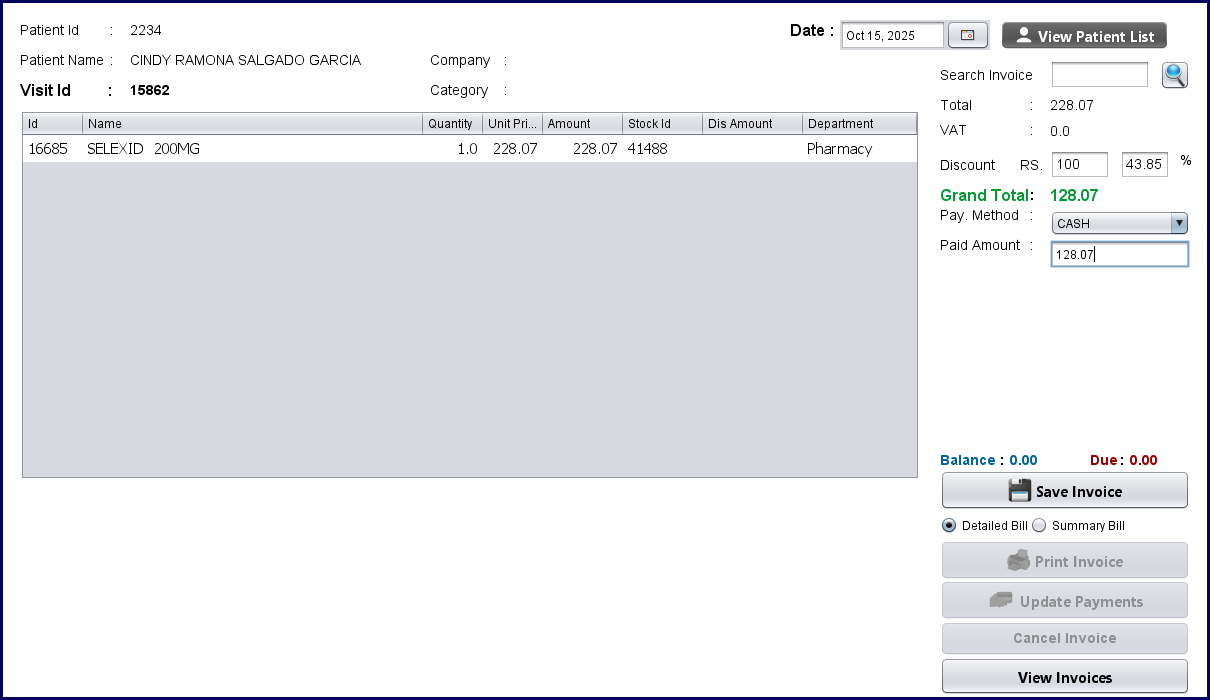This screenshot has width=1210, height=700.
Task: Click the Save Invoice button
Action: click(x=1064, y=491)
